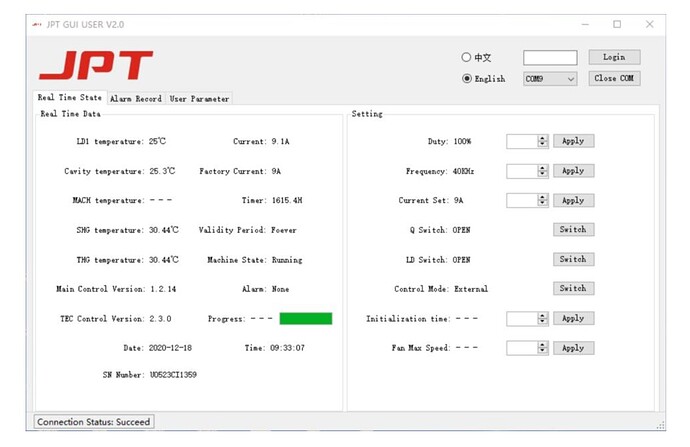Click the Alarm None value
Viewport: 690px width, 447px height.
point(280,289)
